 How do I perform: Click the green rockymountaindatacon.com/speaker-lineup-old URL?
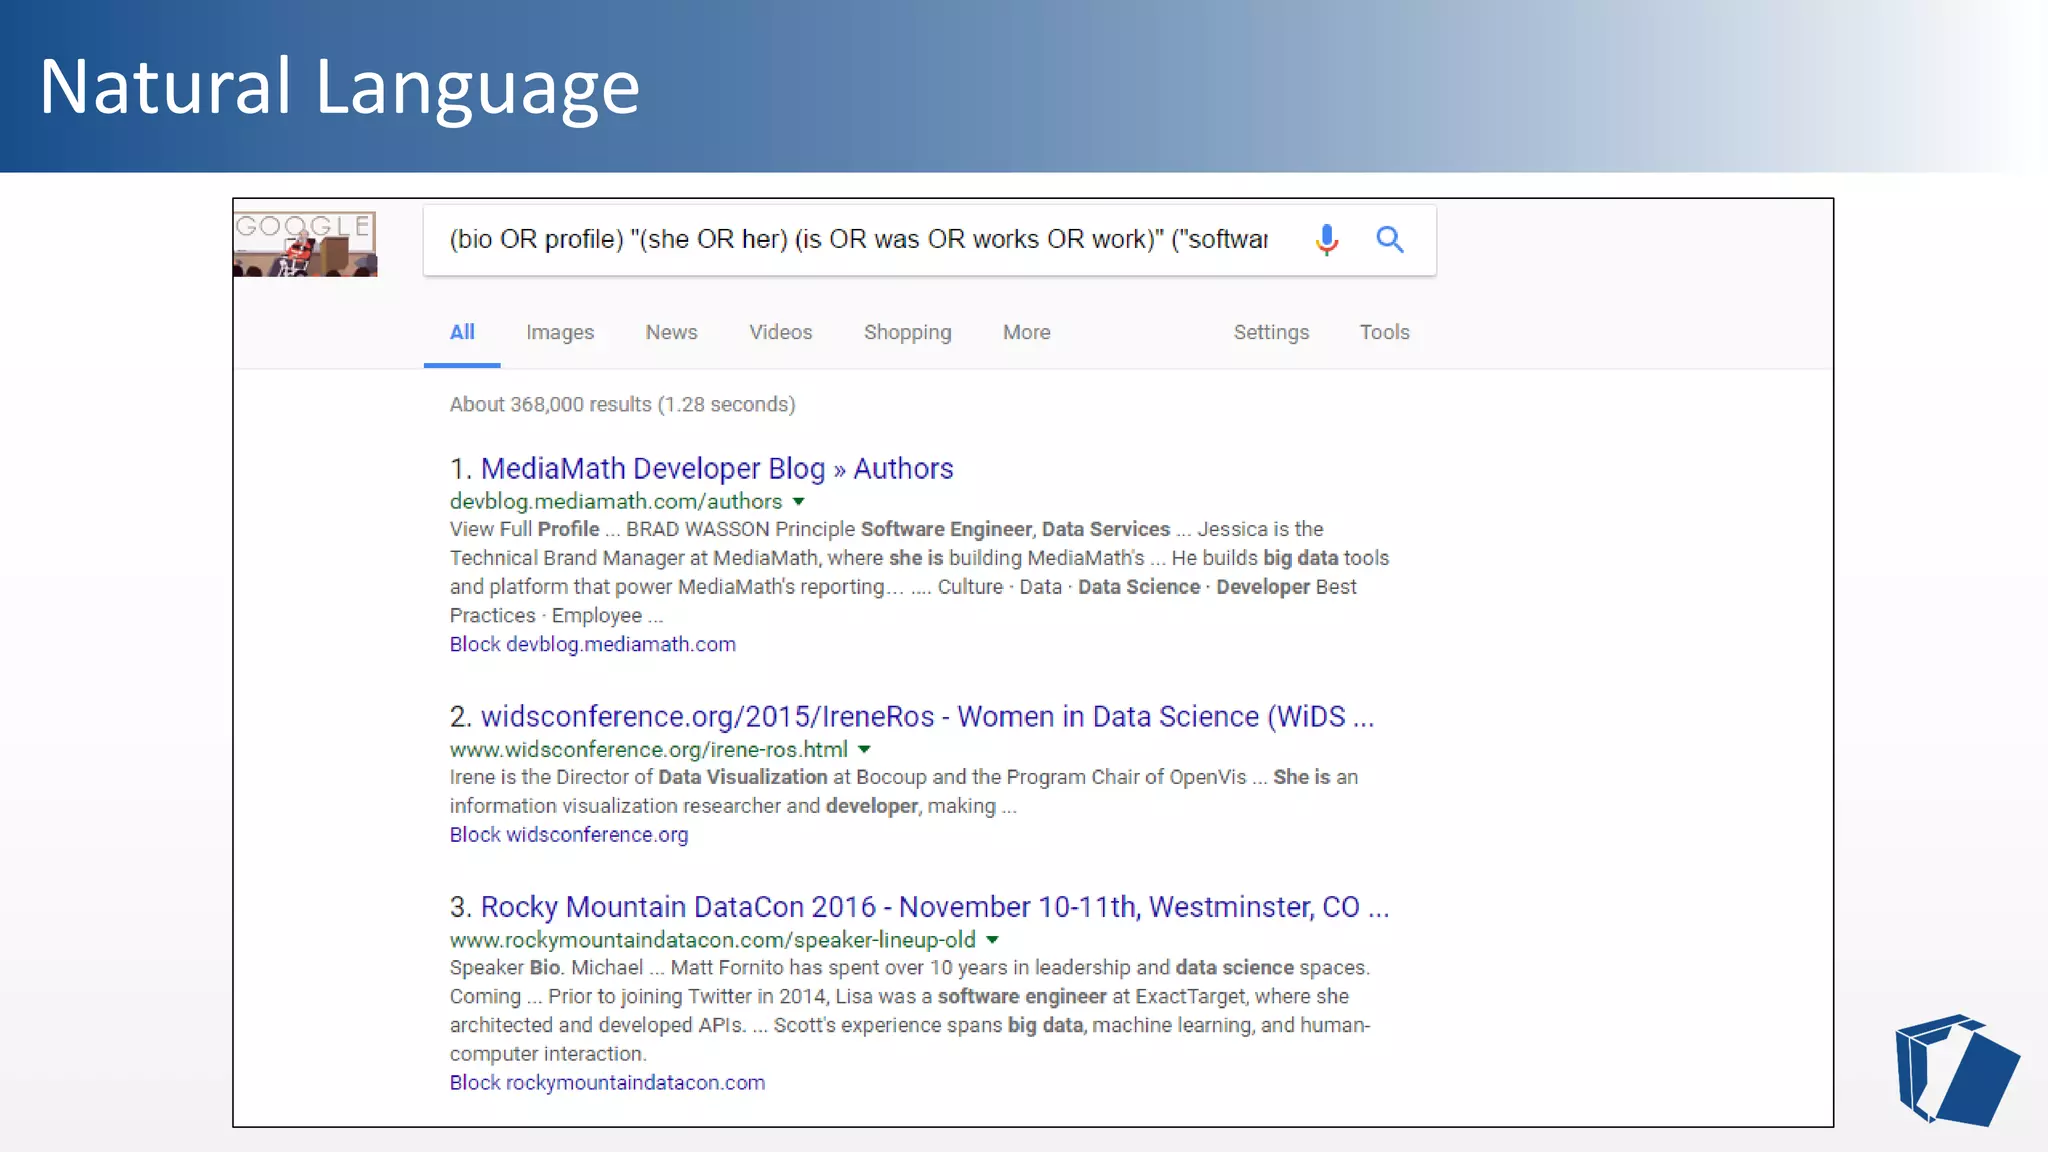712,940
